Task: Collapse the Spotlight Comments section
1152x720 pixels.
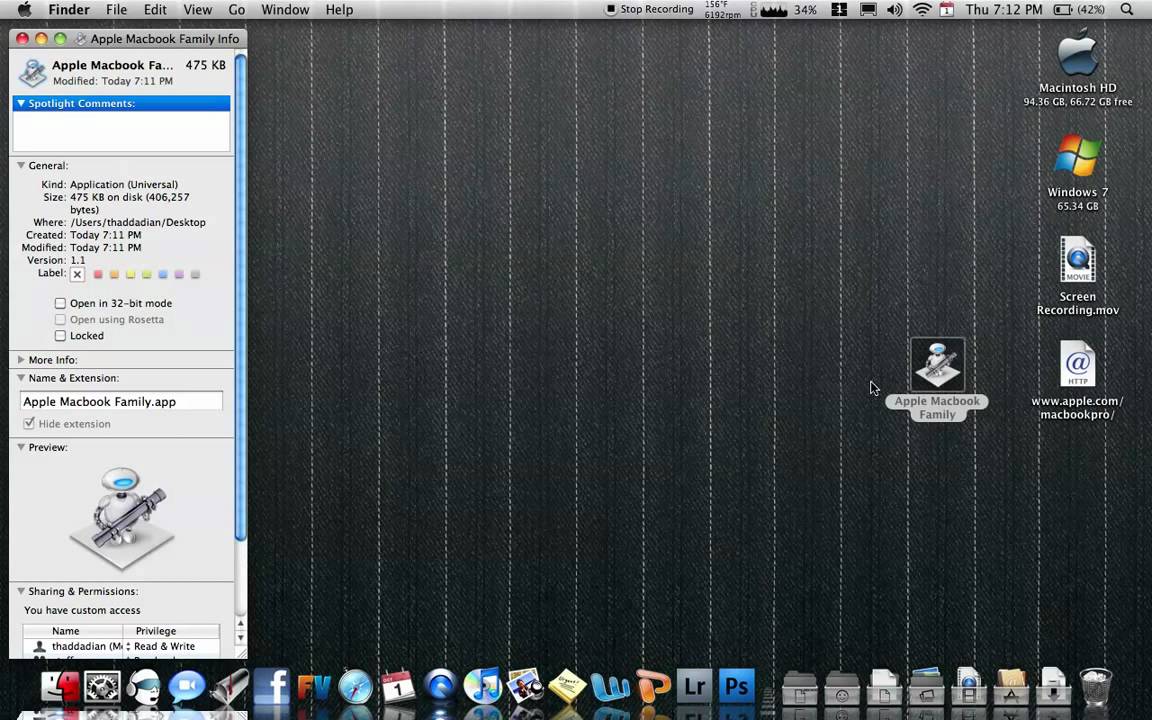Action: (21, 104)
